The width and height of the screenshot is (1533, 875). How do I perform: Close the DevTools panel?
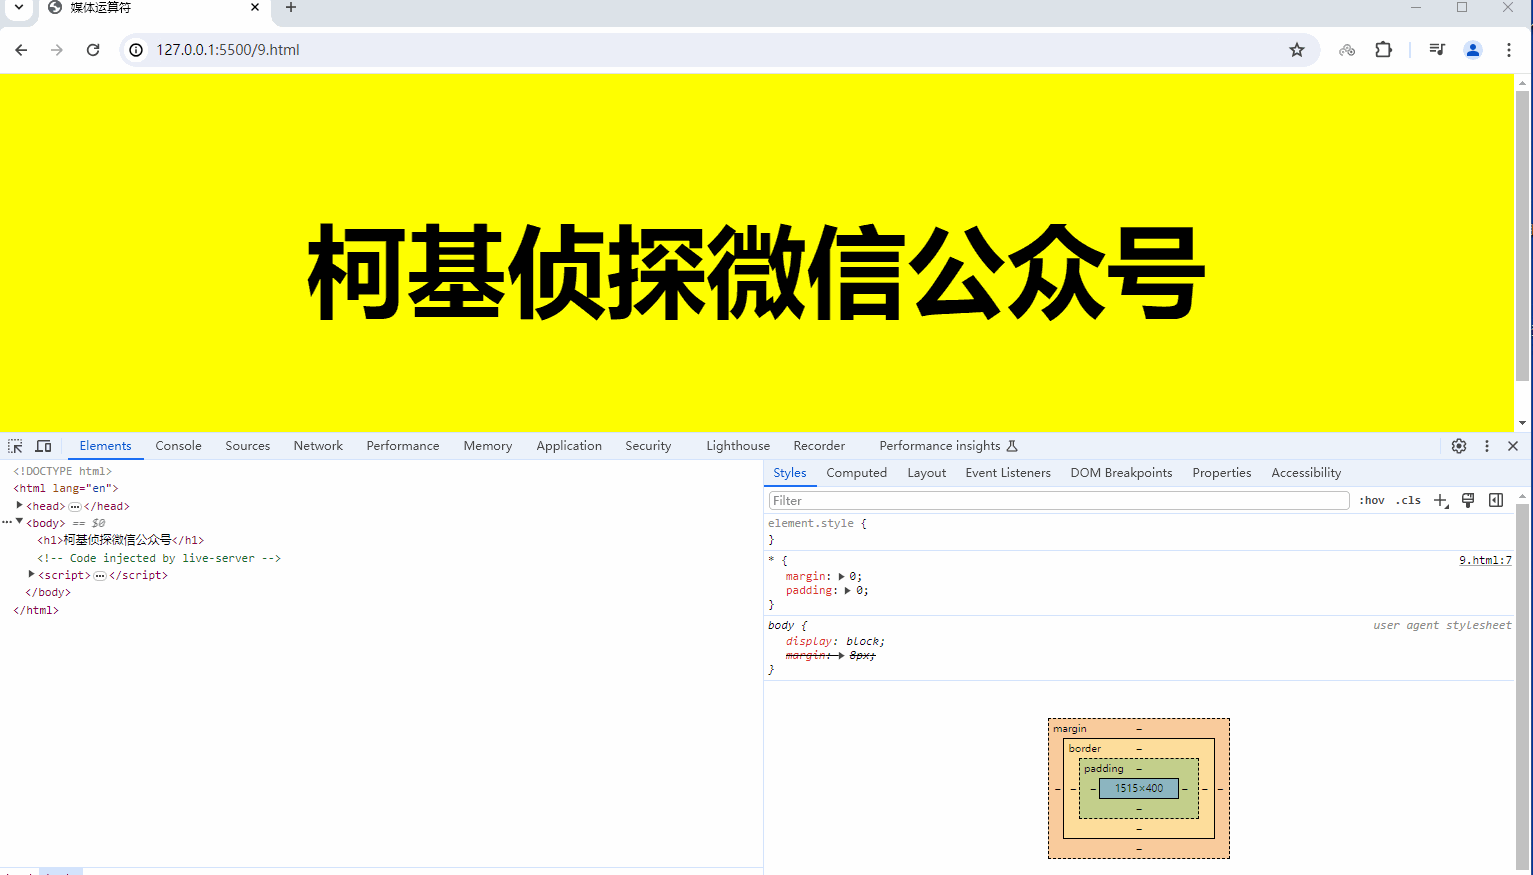pos(1513,446)
